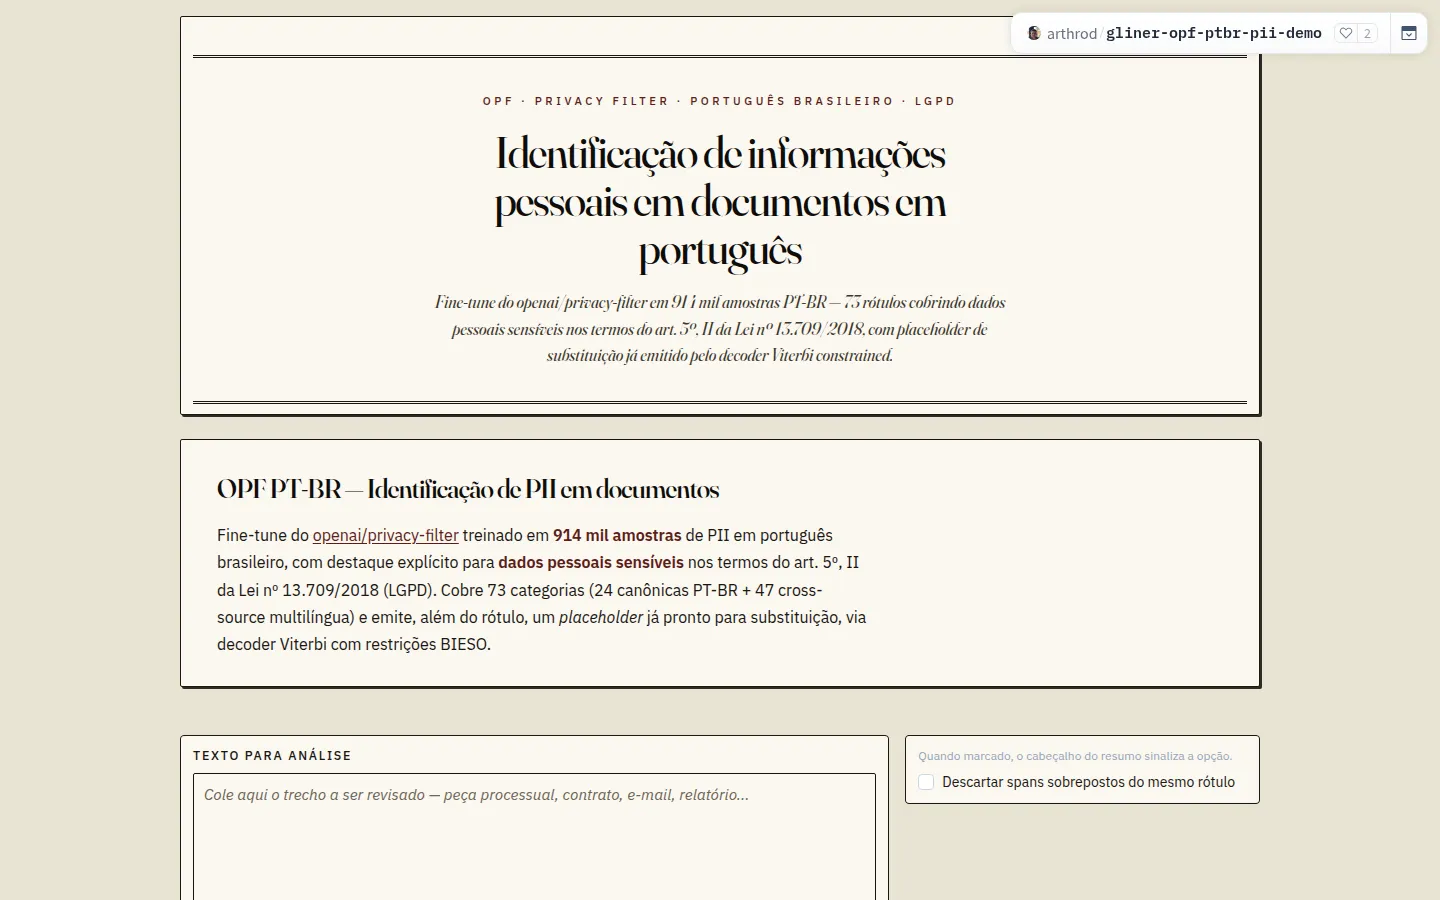This screenshot has height=900, width=1440.
Task: Click the TEXTO PARA ANÁLISE label
Action: 272,756
